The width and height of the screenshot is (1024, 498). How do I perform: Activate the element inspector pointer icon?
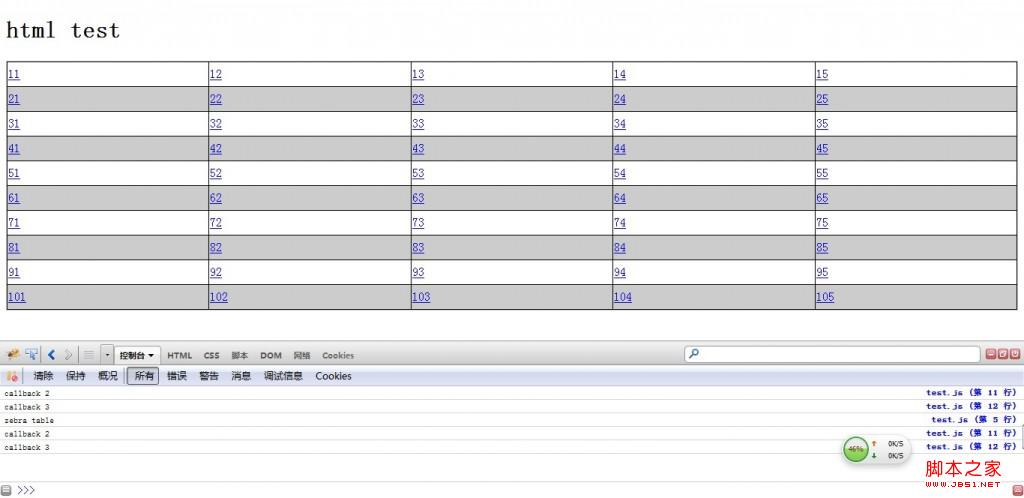[32, 355]
